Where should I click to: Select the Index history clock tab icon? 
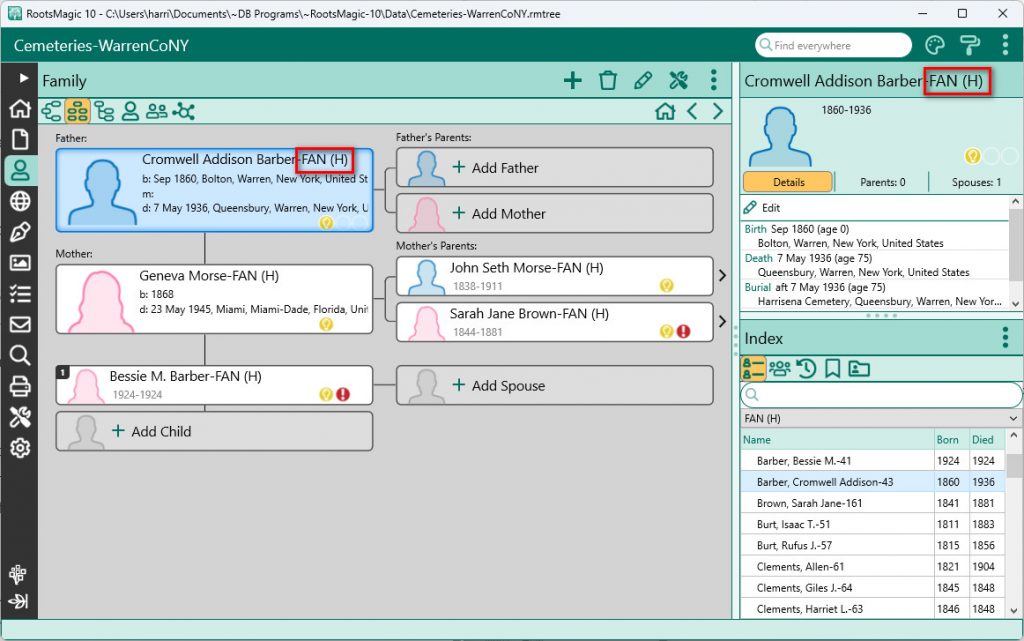[807, 369]
